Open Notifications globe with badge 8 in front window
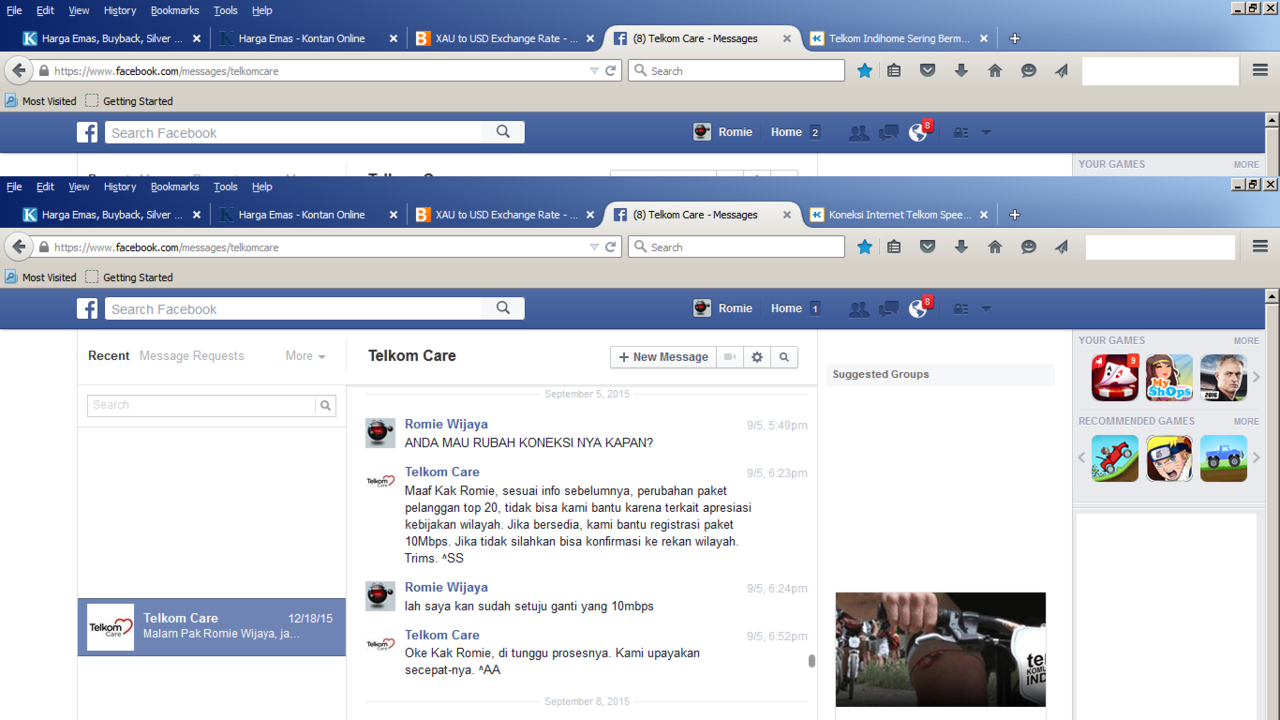 918,309
